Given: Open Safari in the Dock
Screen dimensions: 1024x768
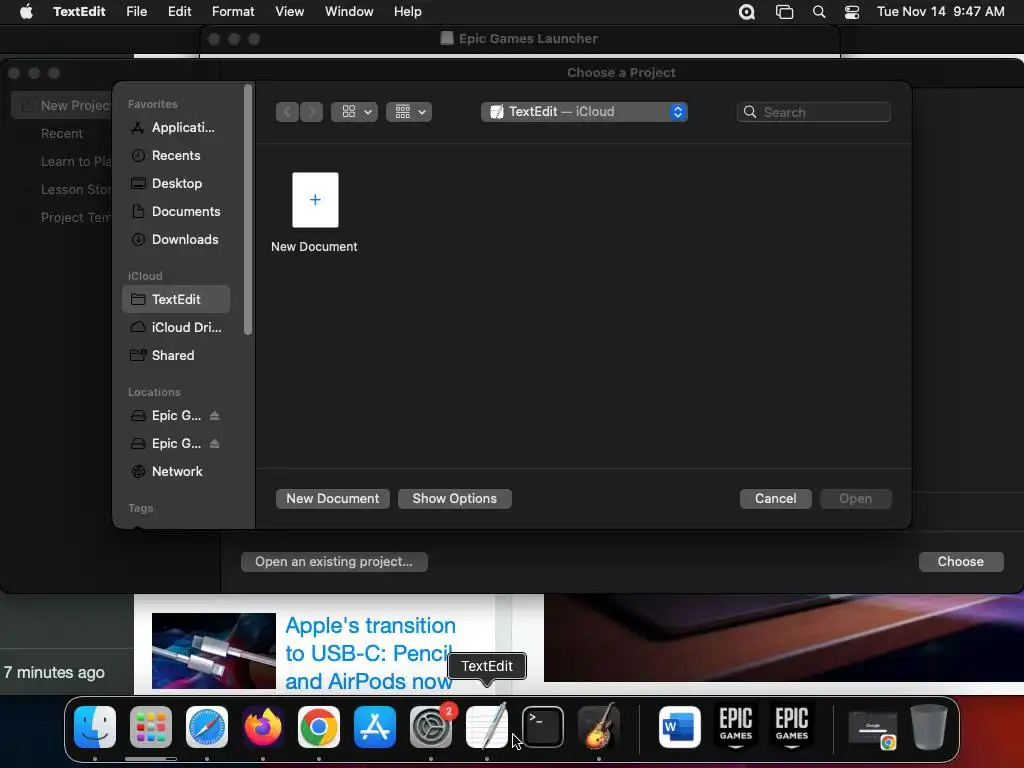Looking at the screenshot, I should 207,727.
